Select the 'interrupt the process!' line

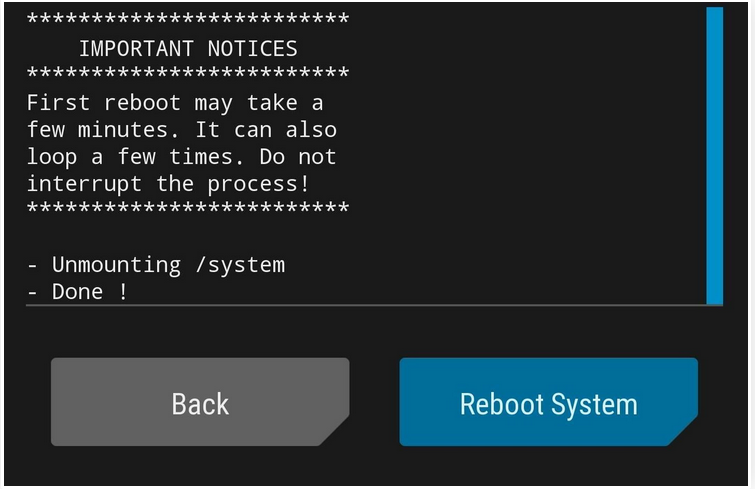(168, 184)
